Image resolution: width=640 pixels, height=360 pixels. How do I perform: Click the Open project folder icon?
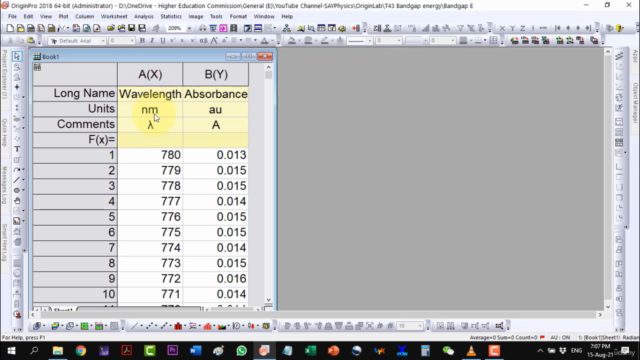click(111, 28)
